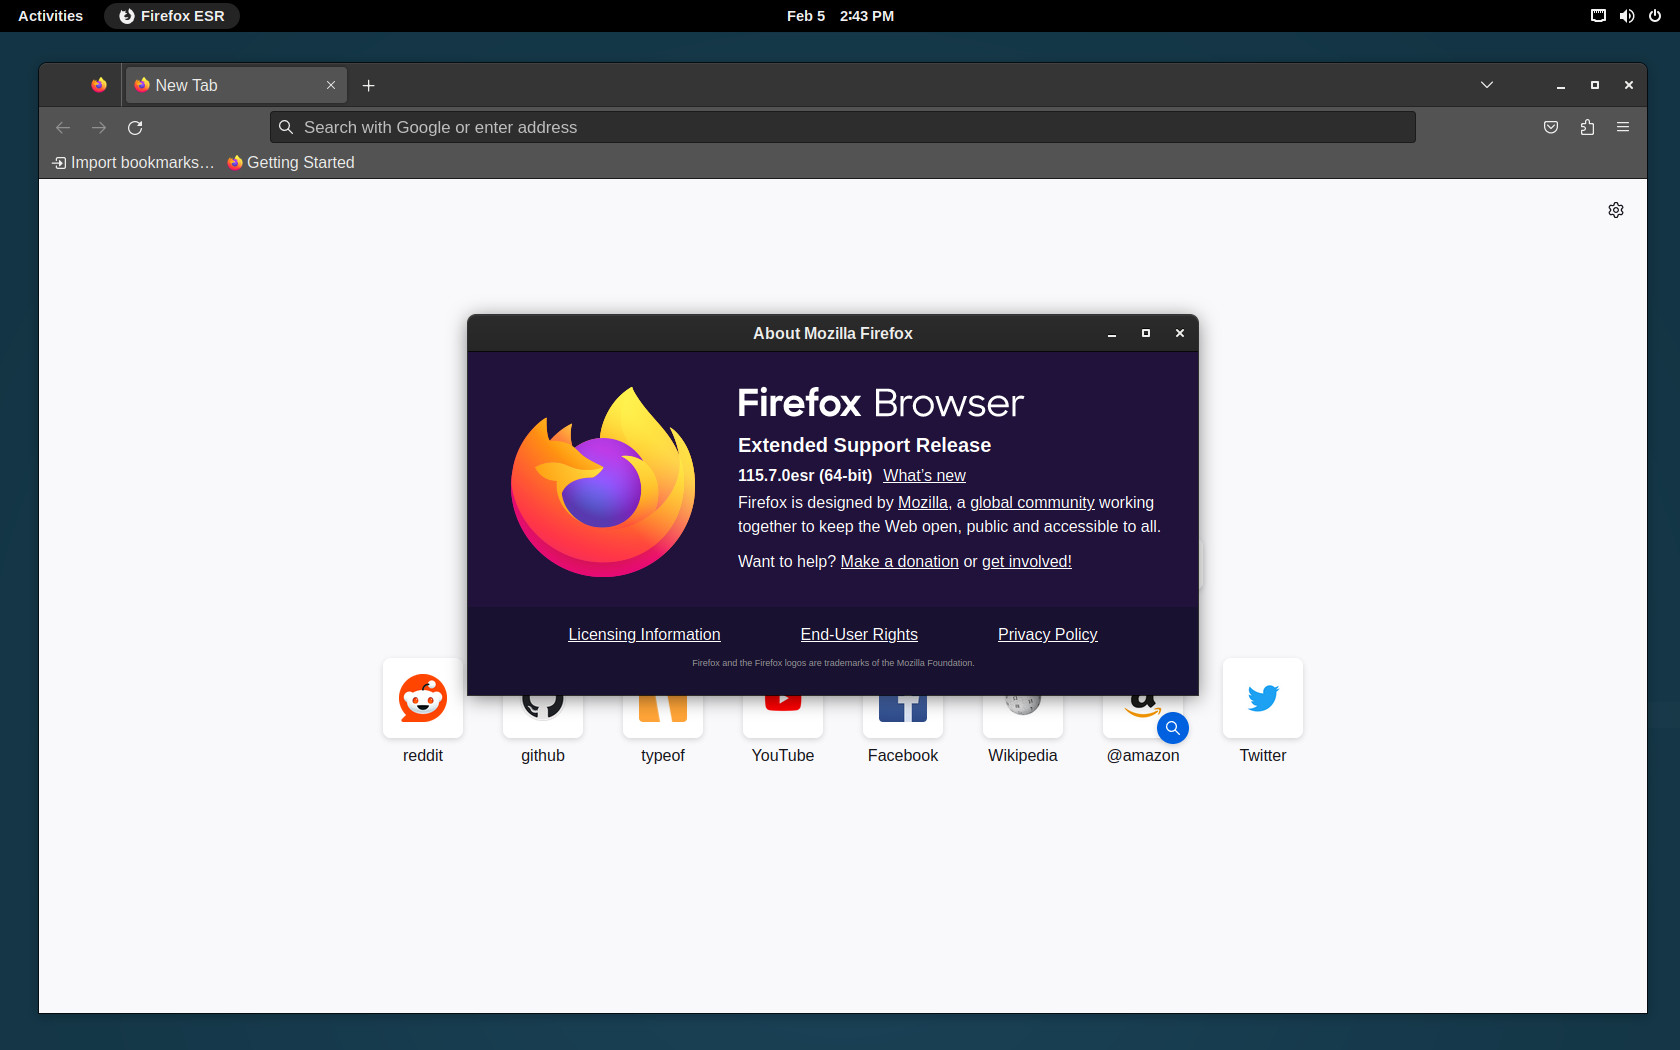
Task: Go back with the back arrow
Action: [63, 127]
